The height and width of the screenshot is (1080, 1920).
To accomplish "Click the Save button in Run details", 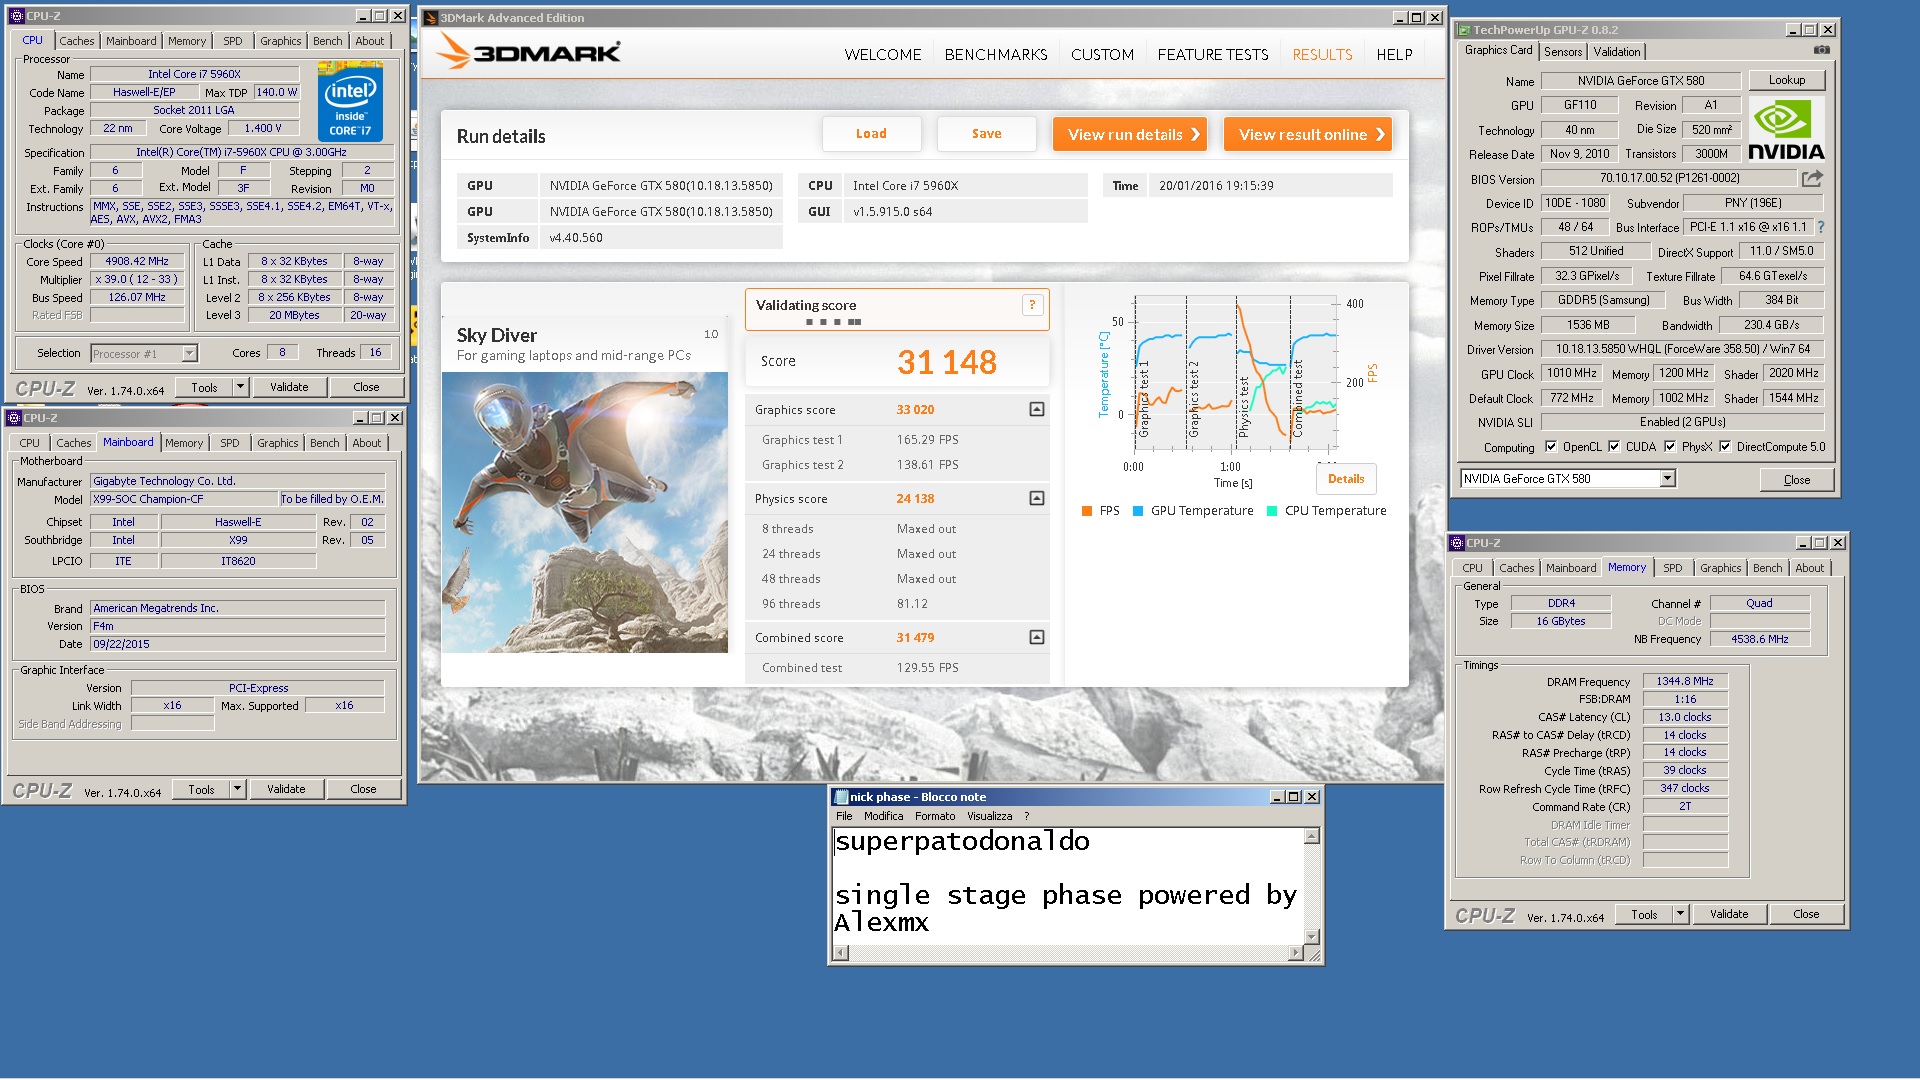I will coord(986,134).
